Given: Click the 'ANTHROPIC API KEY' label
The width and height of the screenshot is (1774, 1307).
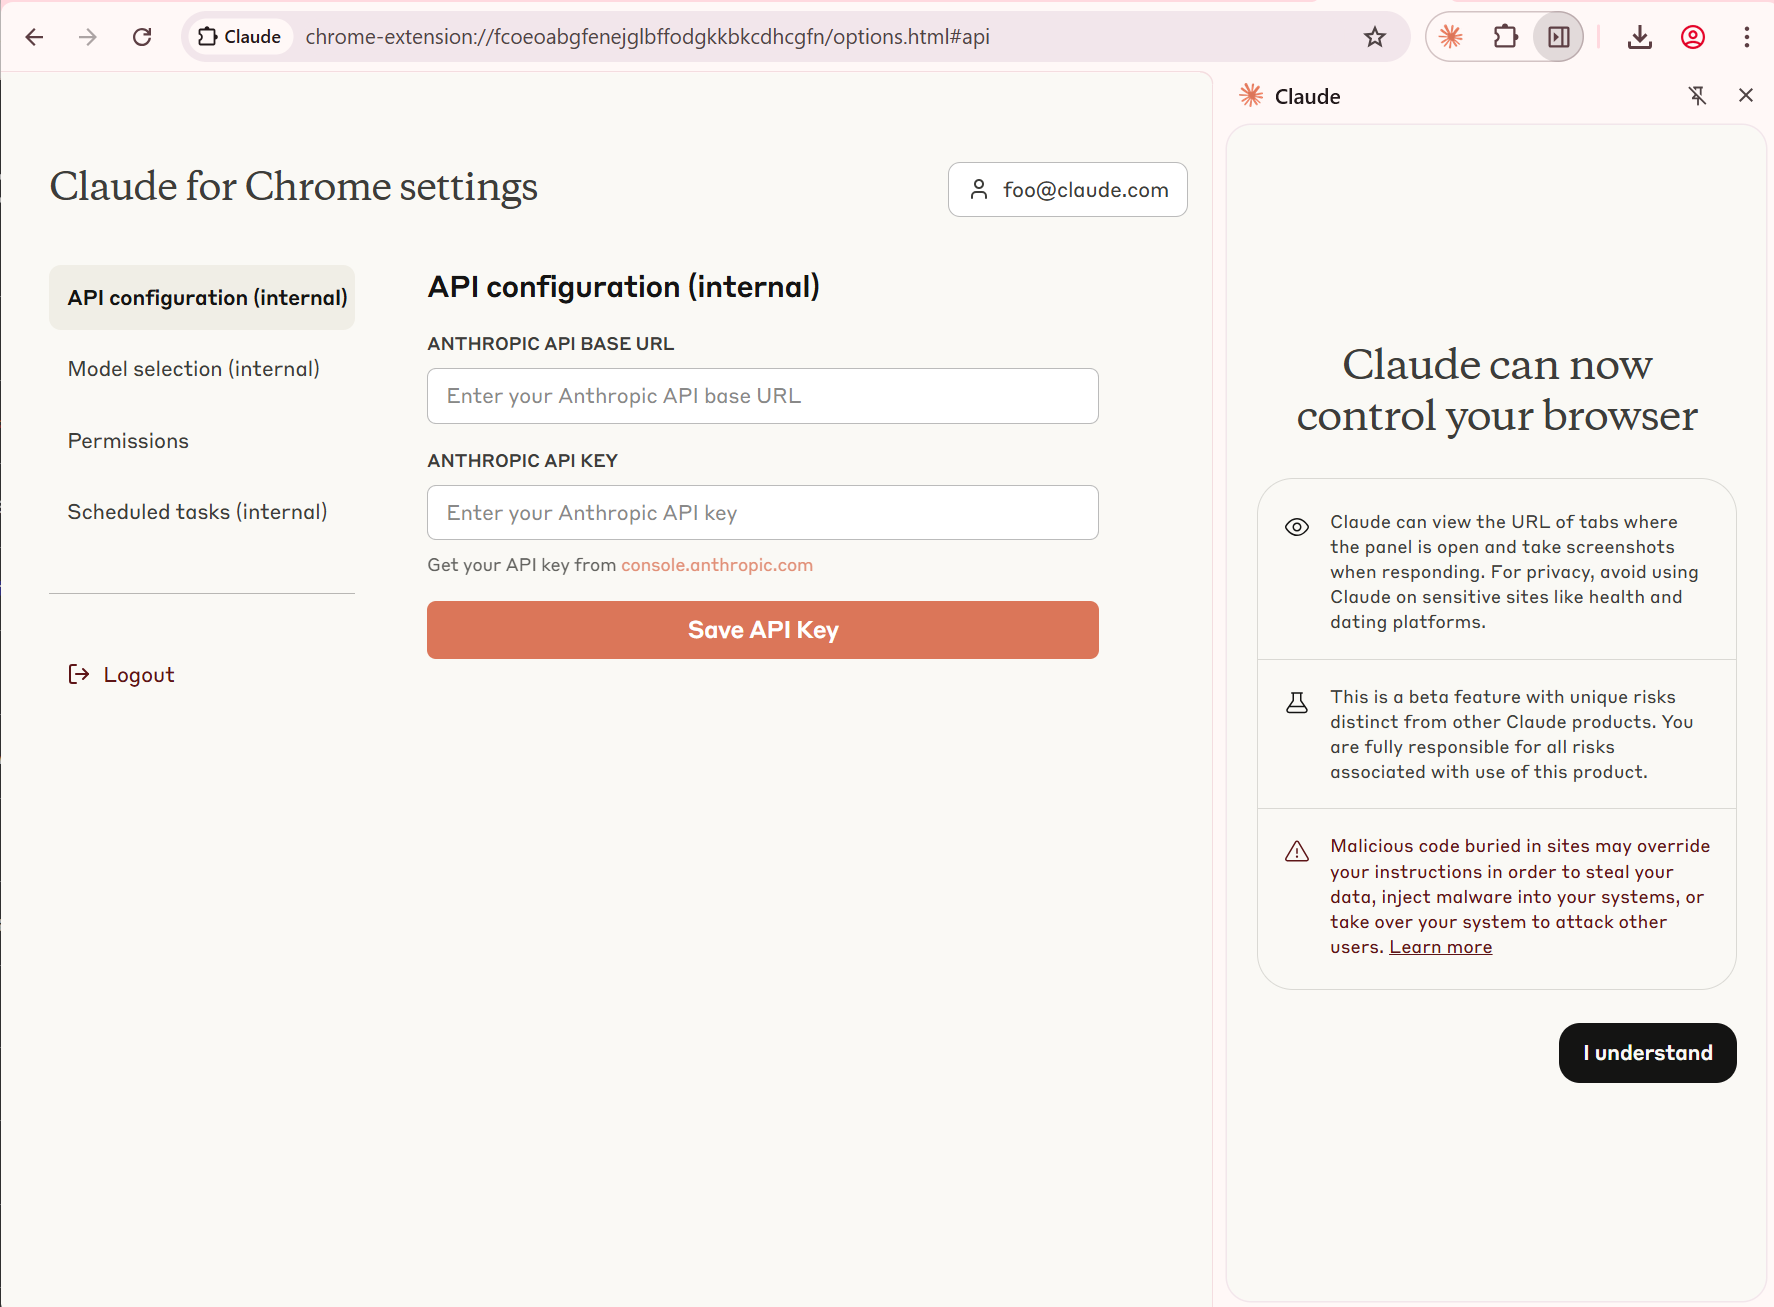Looking at the screenshot, I should [523, 461].
